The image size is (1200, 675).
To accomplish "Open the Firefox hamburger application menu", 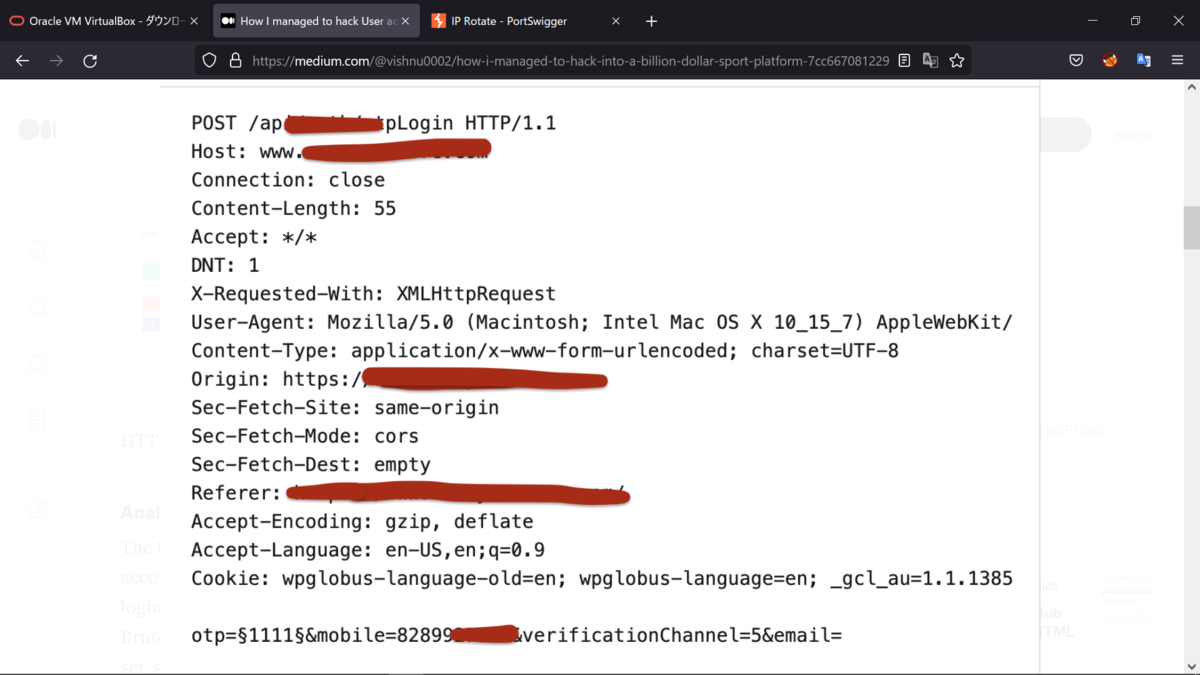I will tap(1178, 60).
